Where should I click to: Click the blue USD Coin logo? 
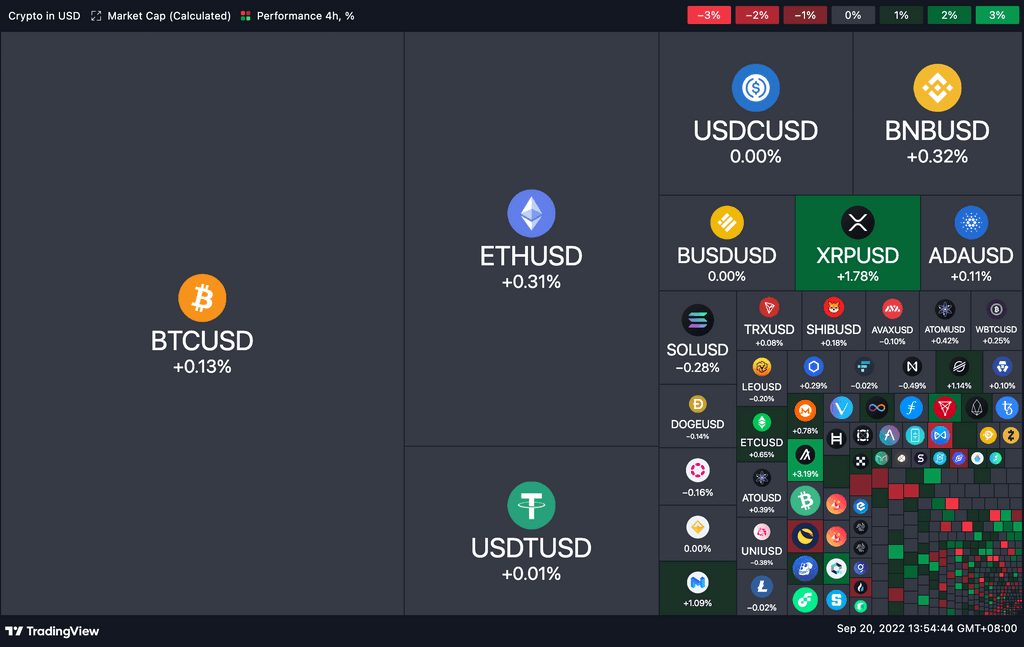coord(756,87)
